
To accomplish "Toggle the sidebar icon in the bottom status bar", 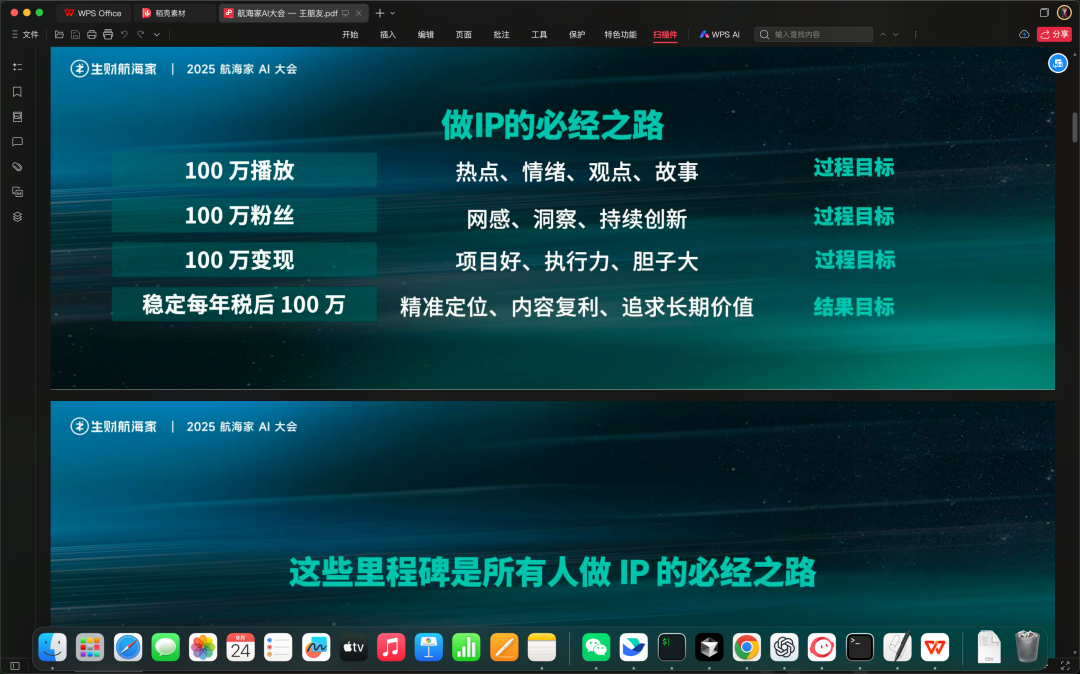I will pos(14,666).
